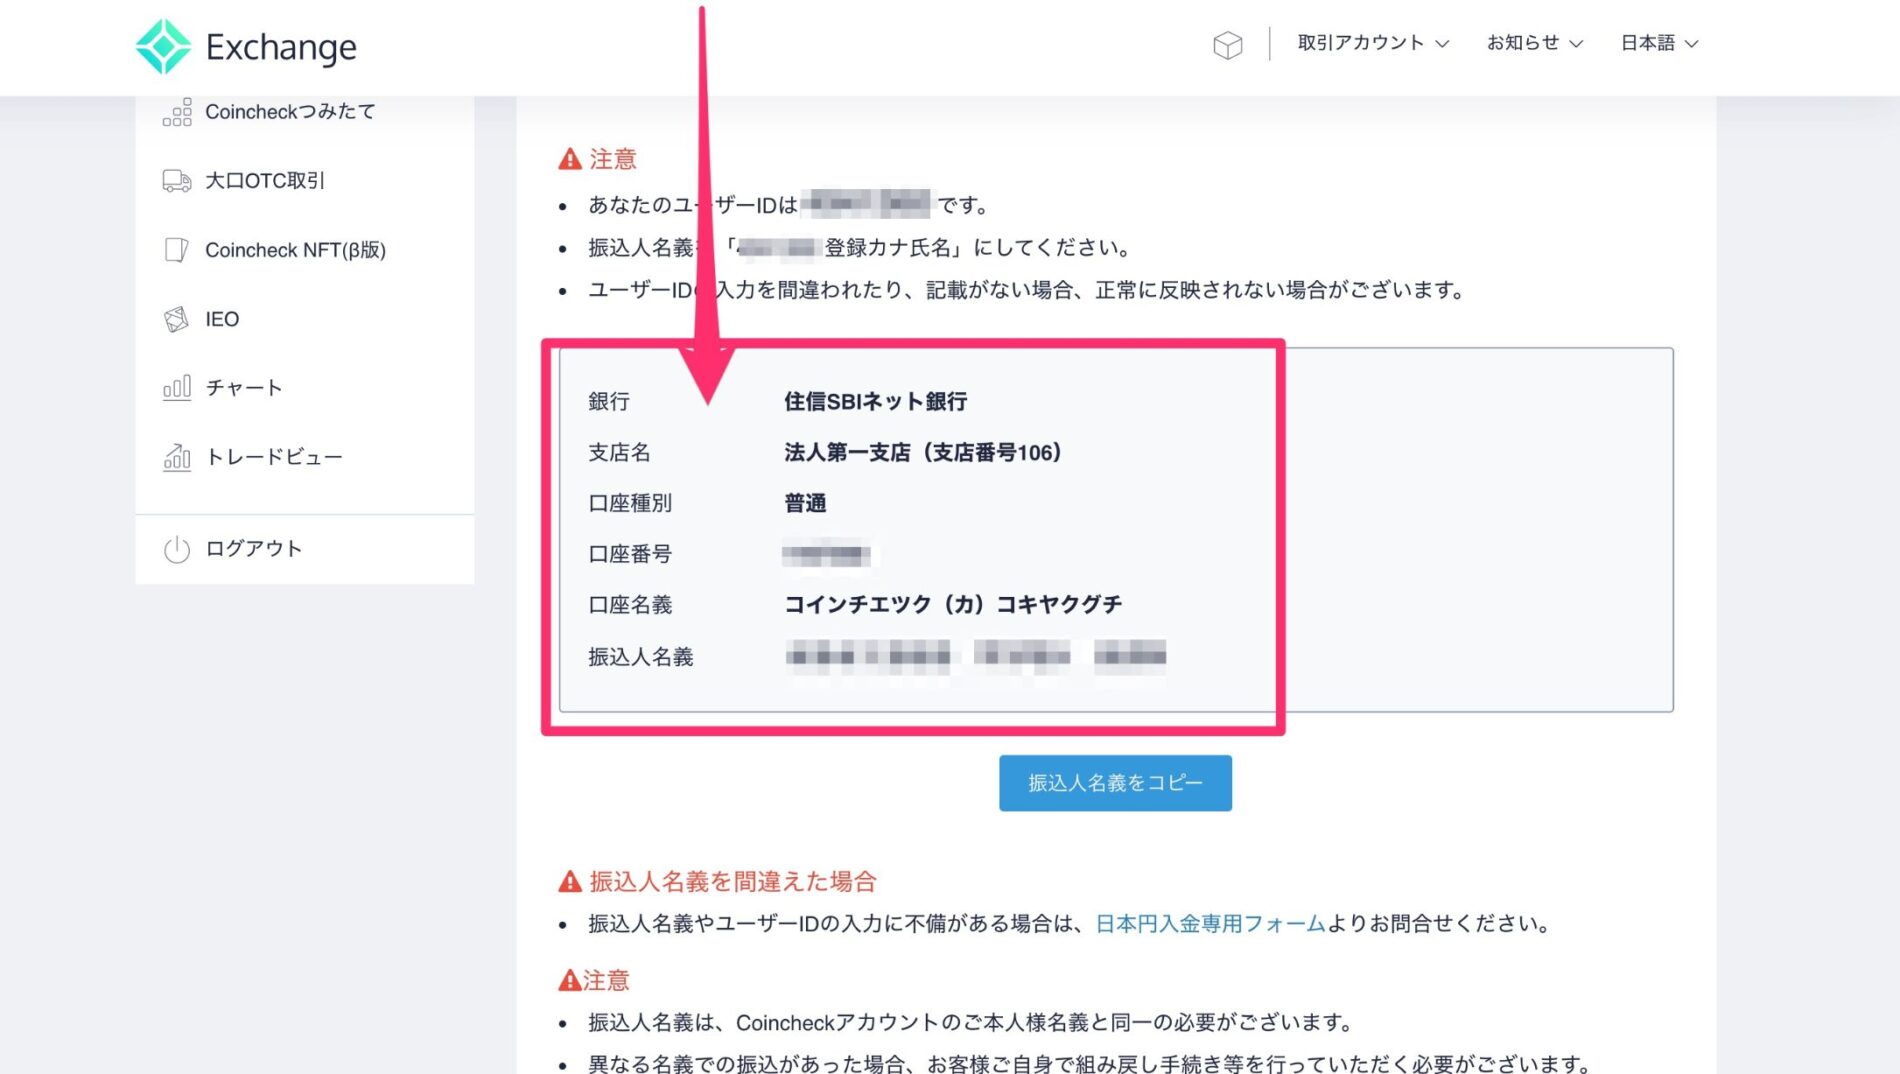Click the red warning icon beside 注意 at top
The height and width of the screenshot is (1074, 1900).
pyautogui.click(x=570, y=159)
